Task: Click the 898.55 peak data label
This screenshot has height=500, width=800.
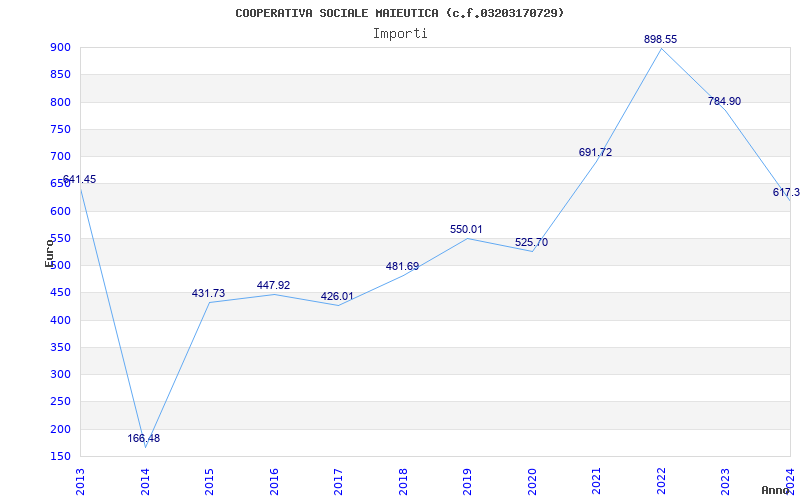Action: [x=660, y=39]
